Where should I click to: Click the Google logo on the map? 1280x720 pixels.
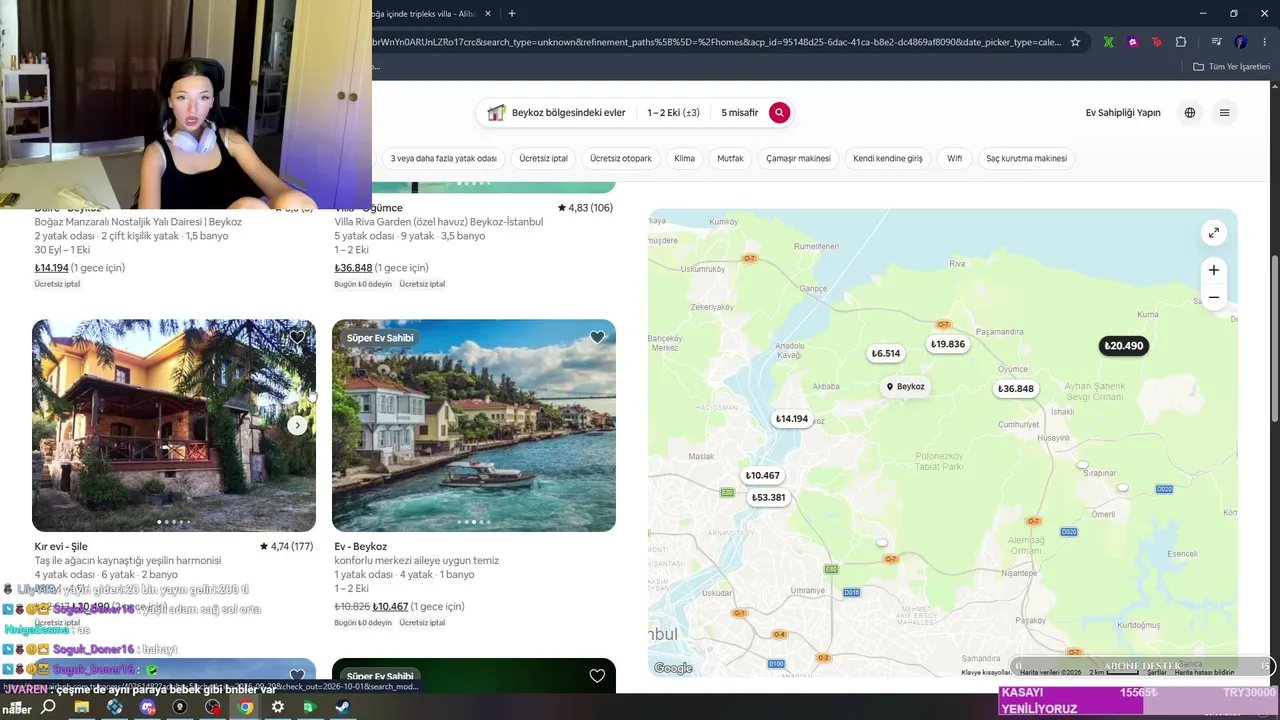[673, 668]
